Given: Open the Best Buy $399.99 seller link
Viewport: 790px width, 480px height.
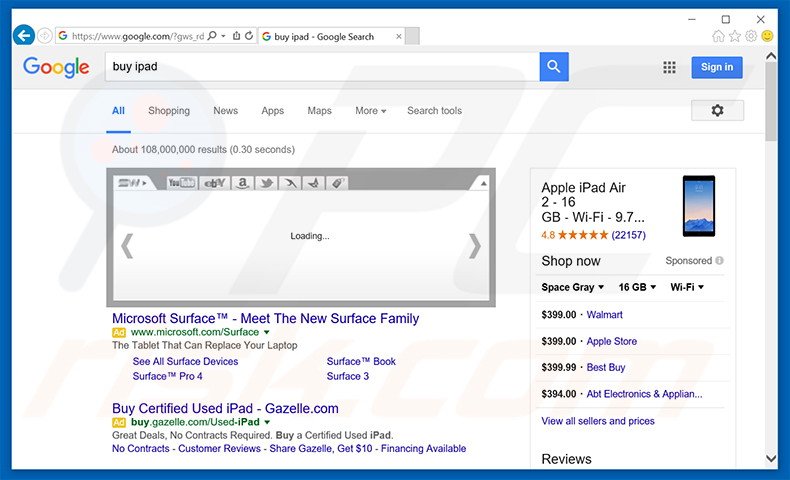Looking at the screenshot, I should click(x=606, y=368).
